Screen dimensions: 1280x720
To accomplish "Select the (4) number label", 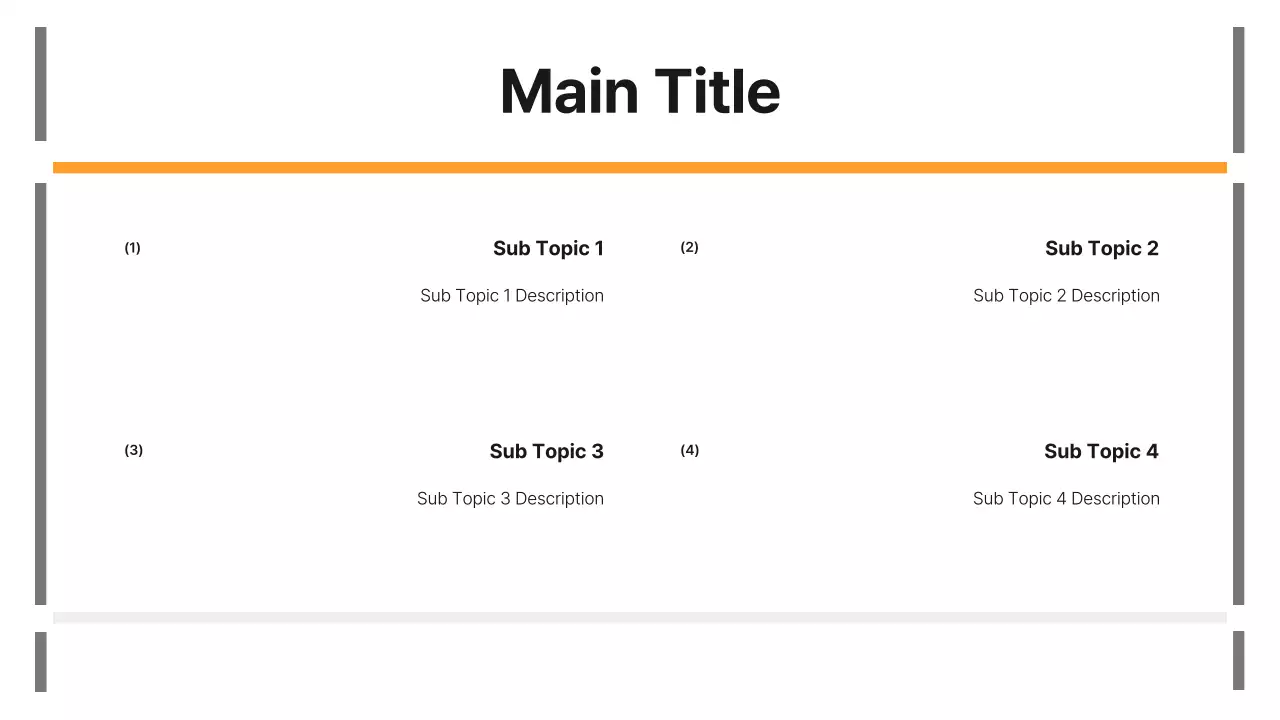I will [x=690, y=450].
